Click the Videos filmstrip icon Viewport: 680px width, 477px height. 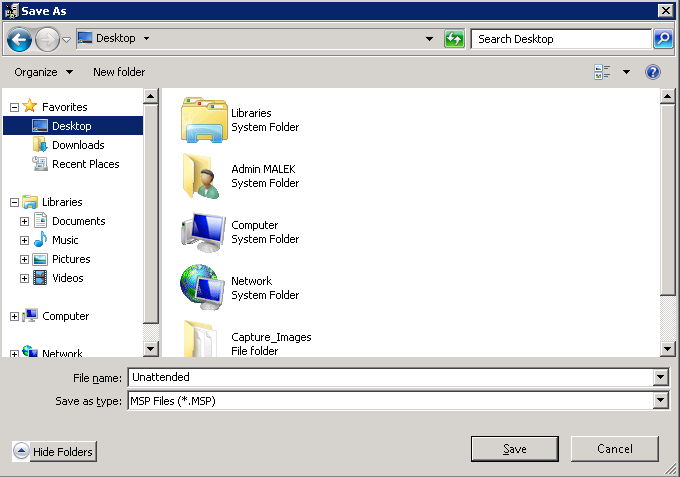click(40, 278)
